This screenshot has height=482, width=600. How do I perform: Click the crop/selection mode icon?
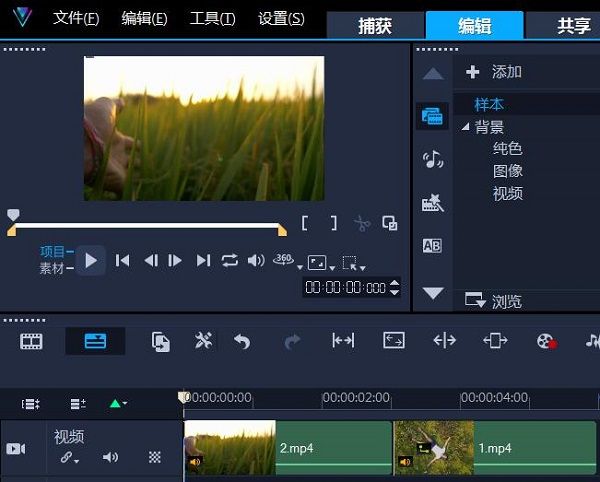point(350,262)
